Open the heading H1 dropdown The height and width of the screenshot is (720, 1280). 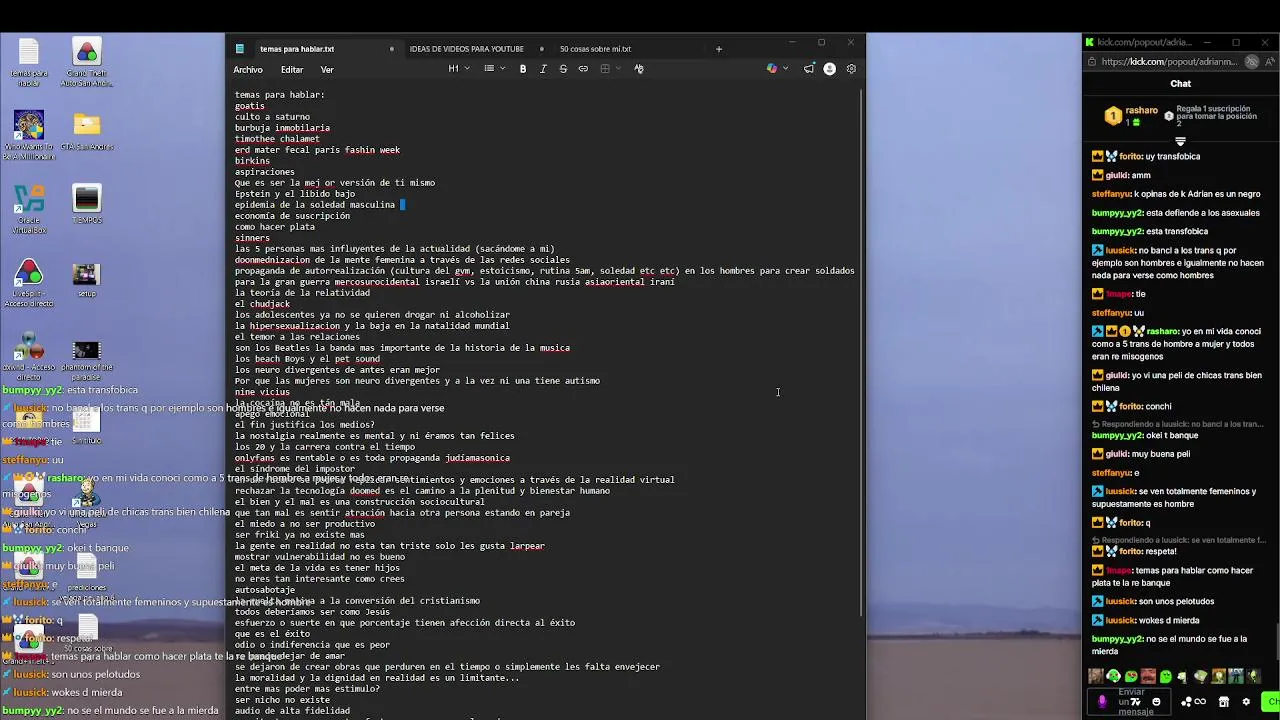coord(459,69)
